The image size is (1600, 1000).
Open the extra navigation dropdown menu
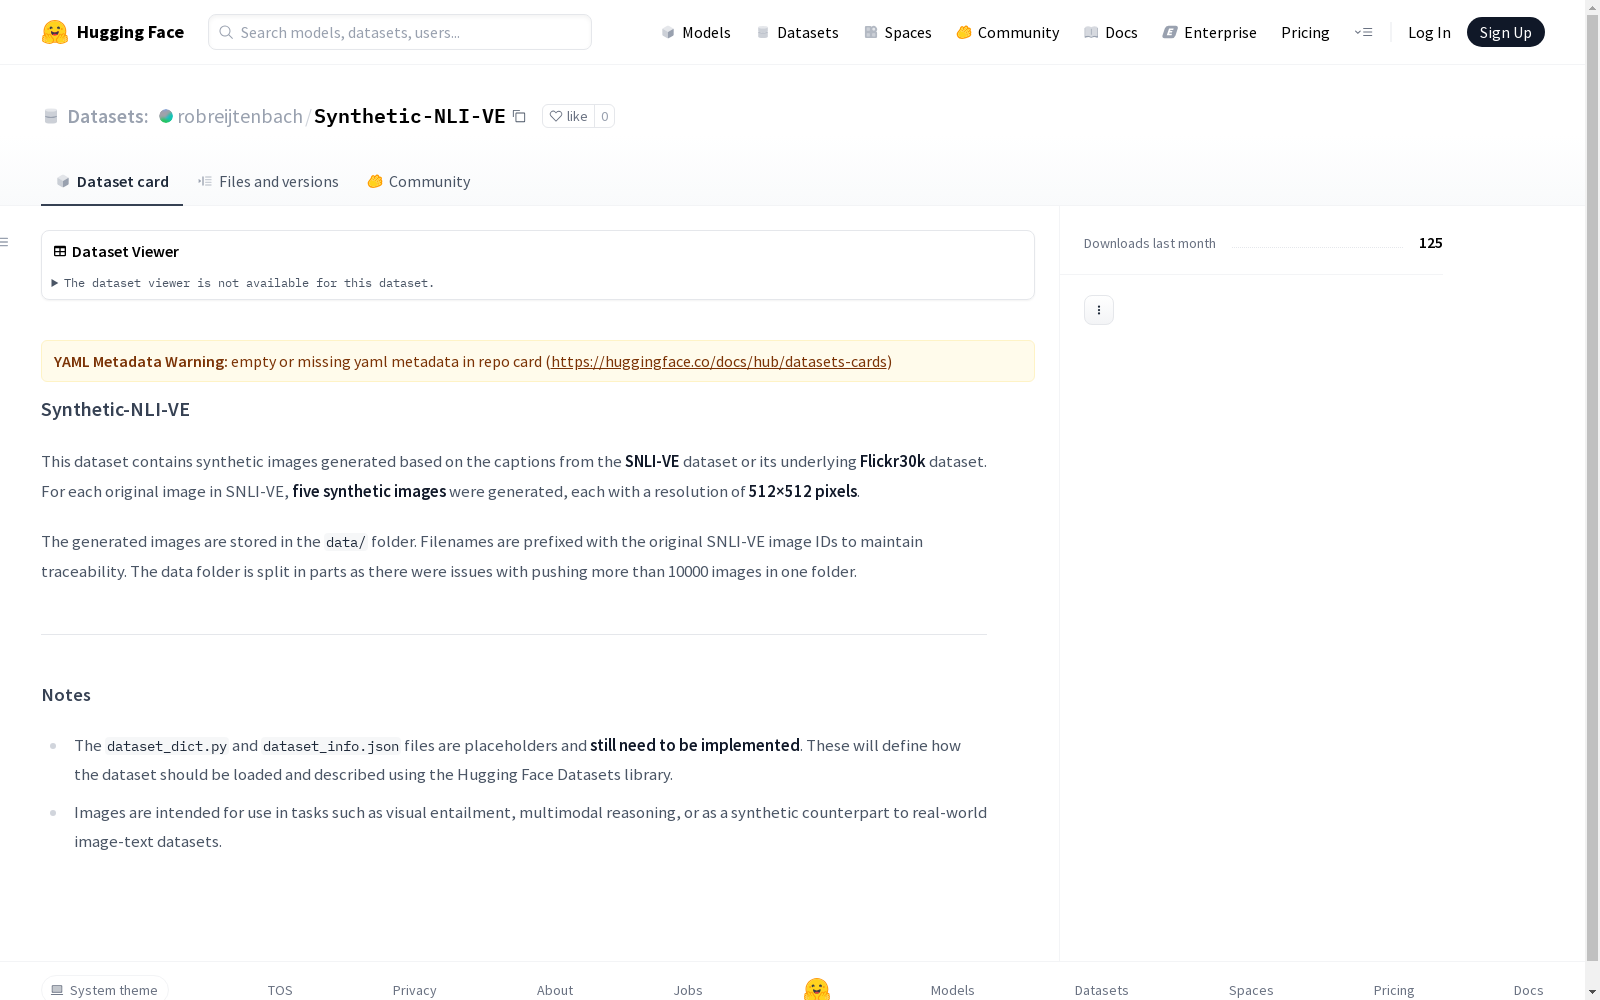coord(1363,32)
